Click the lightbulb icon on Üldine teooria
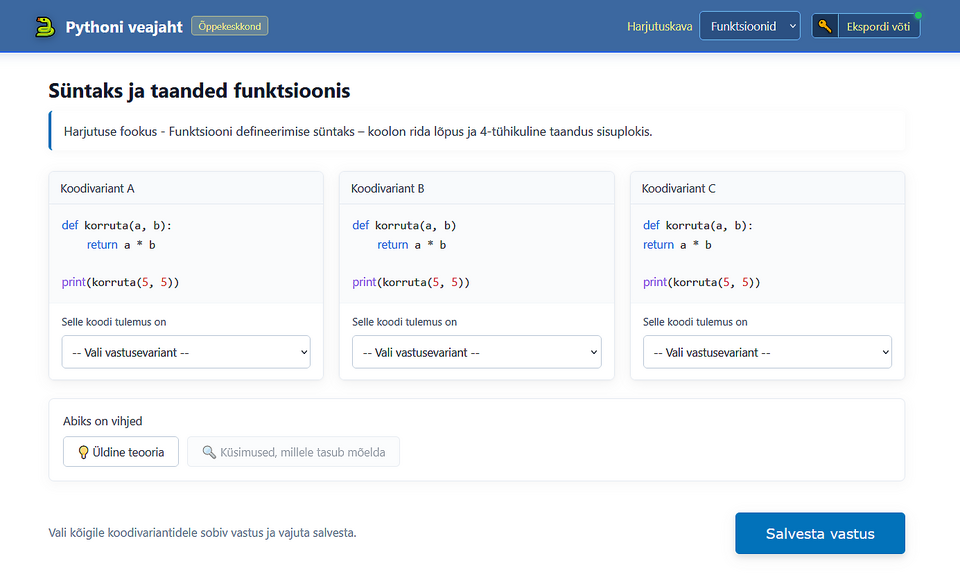 83,452
